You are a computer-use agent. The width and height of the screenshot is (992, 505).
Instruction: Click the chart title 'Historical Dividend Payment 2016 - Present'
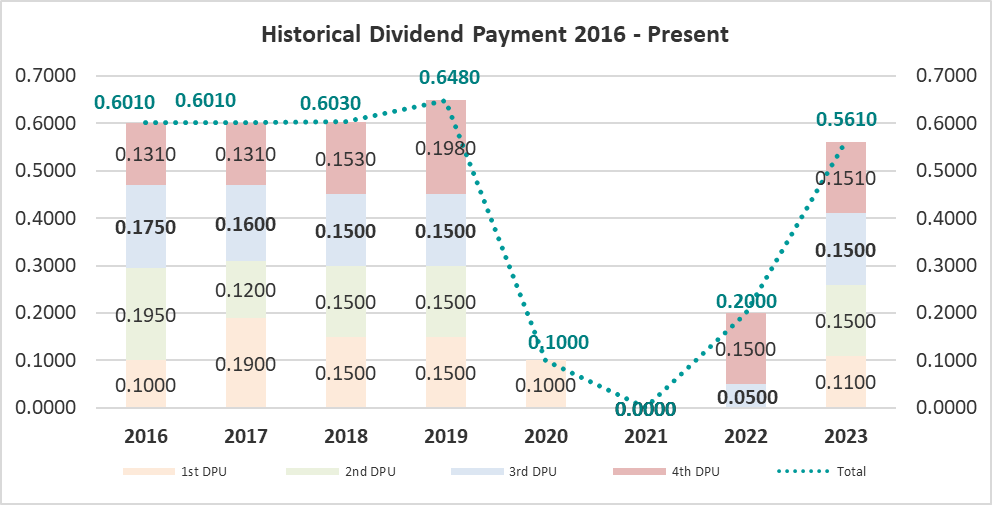(x=495, y=34)
